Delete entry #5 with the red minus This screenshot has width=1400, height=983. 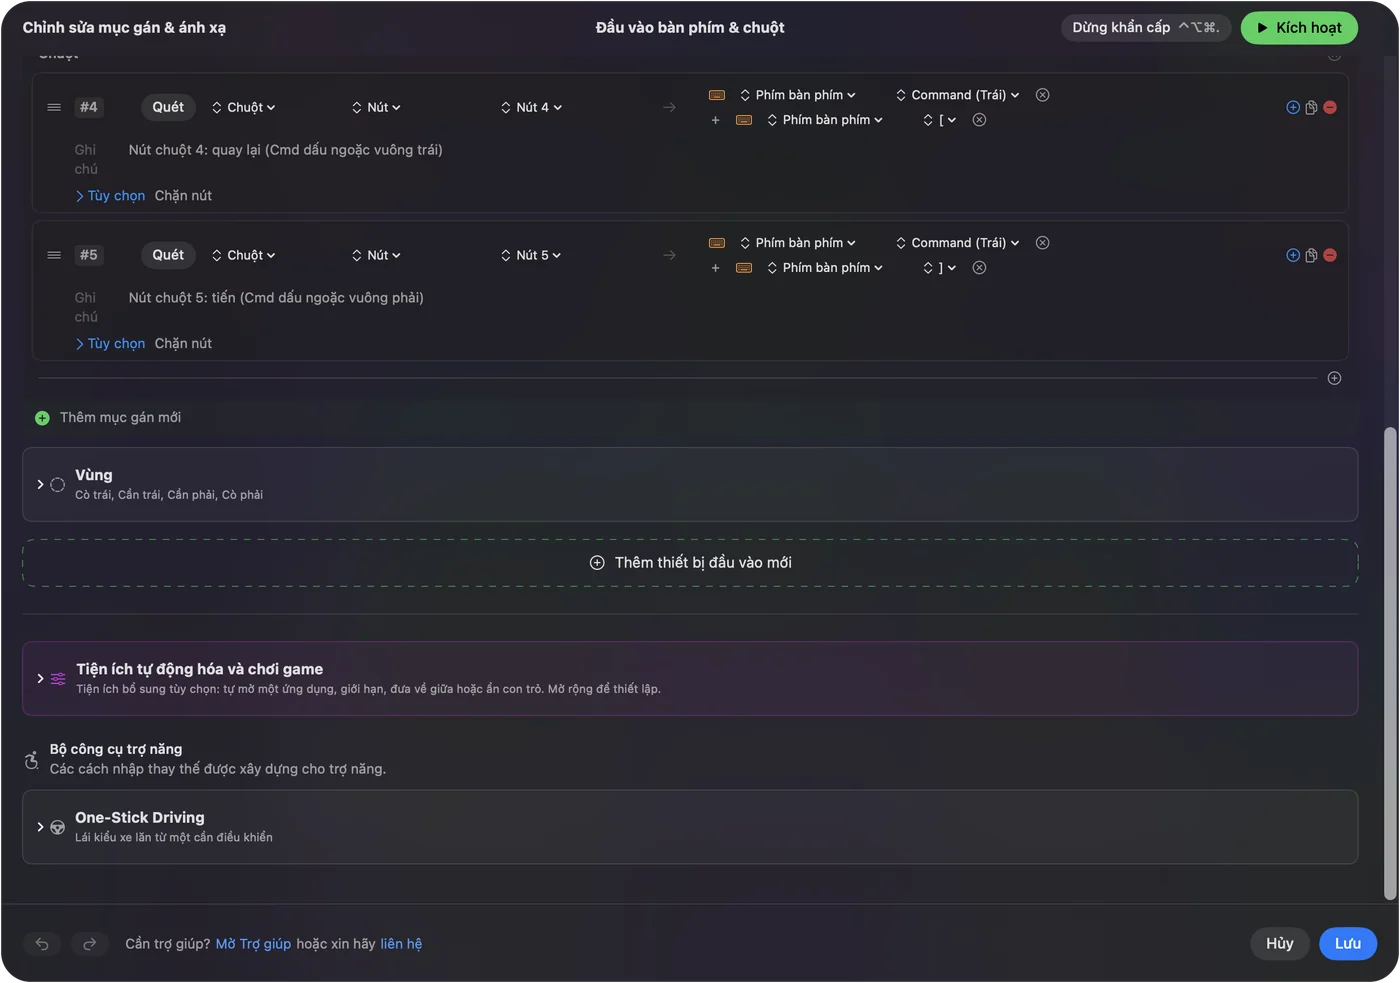[1330, 255]
